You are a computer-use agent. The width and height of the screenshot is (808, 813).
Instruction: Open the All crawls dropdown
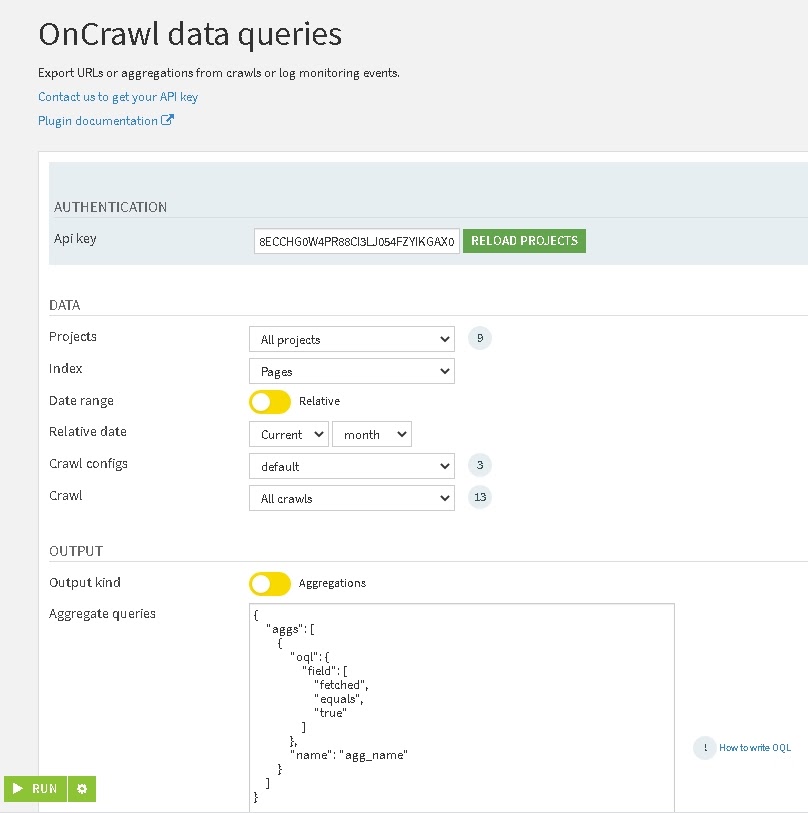click(x=351, y=497)
